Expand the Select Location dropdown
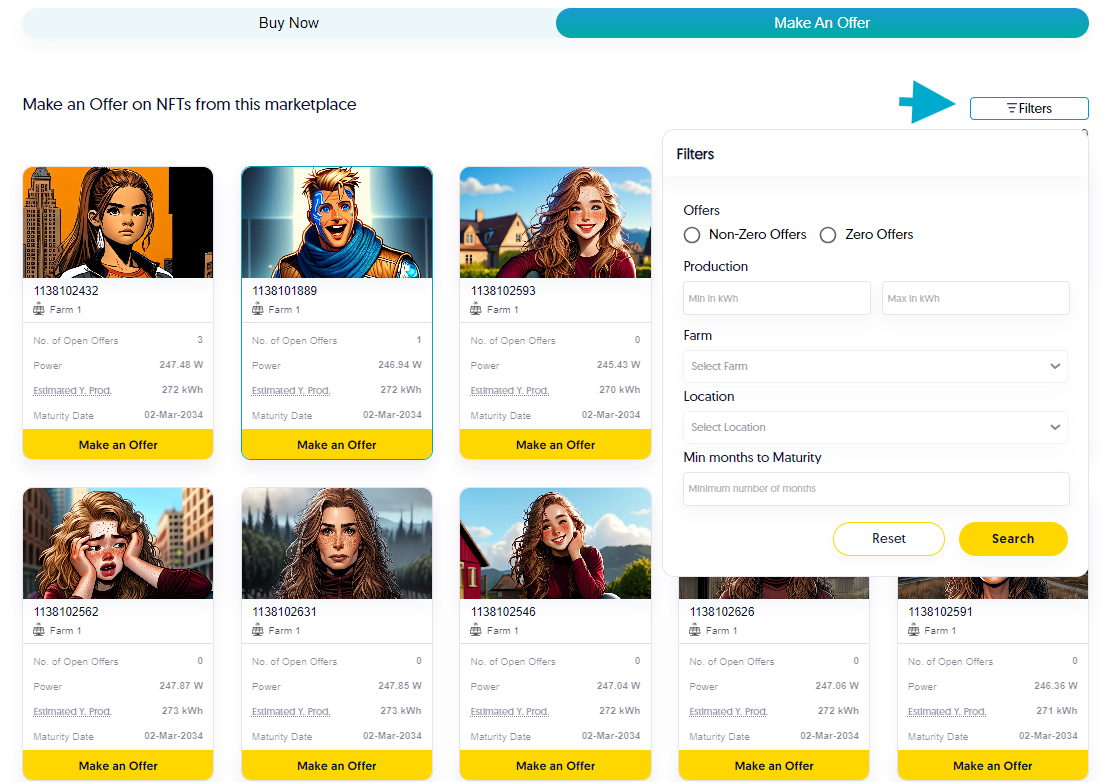 pyautogui.click(x=875, y=427)
